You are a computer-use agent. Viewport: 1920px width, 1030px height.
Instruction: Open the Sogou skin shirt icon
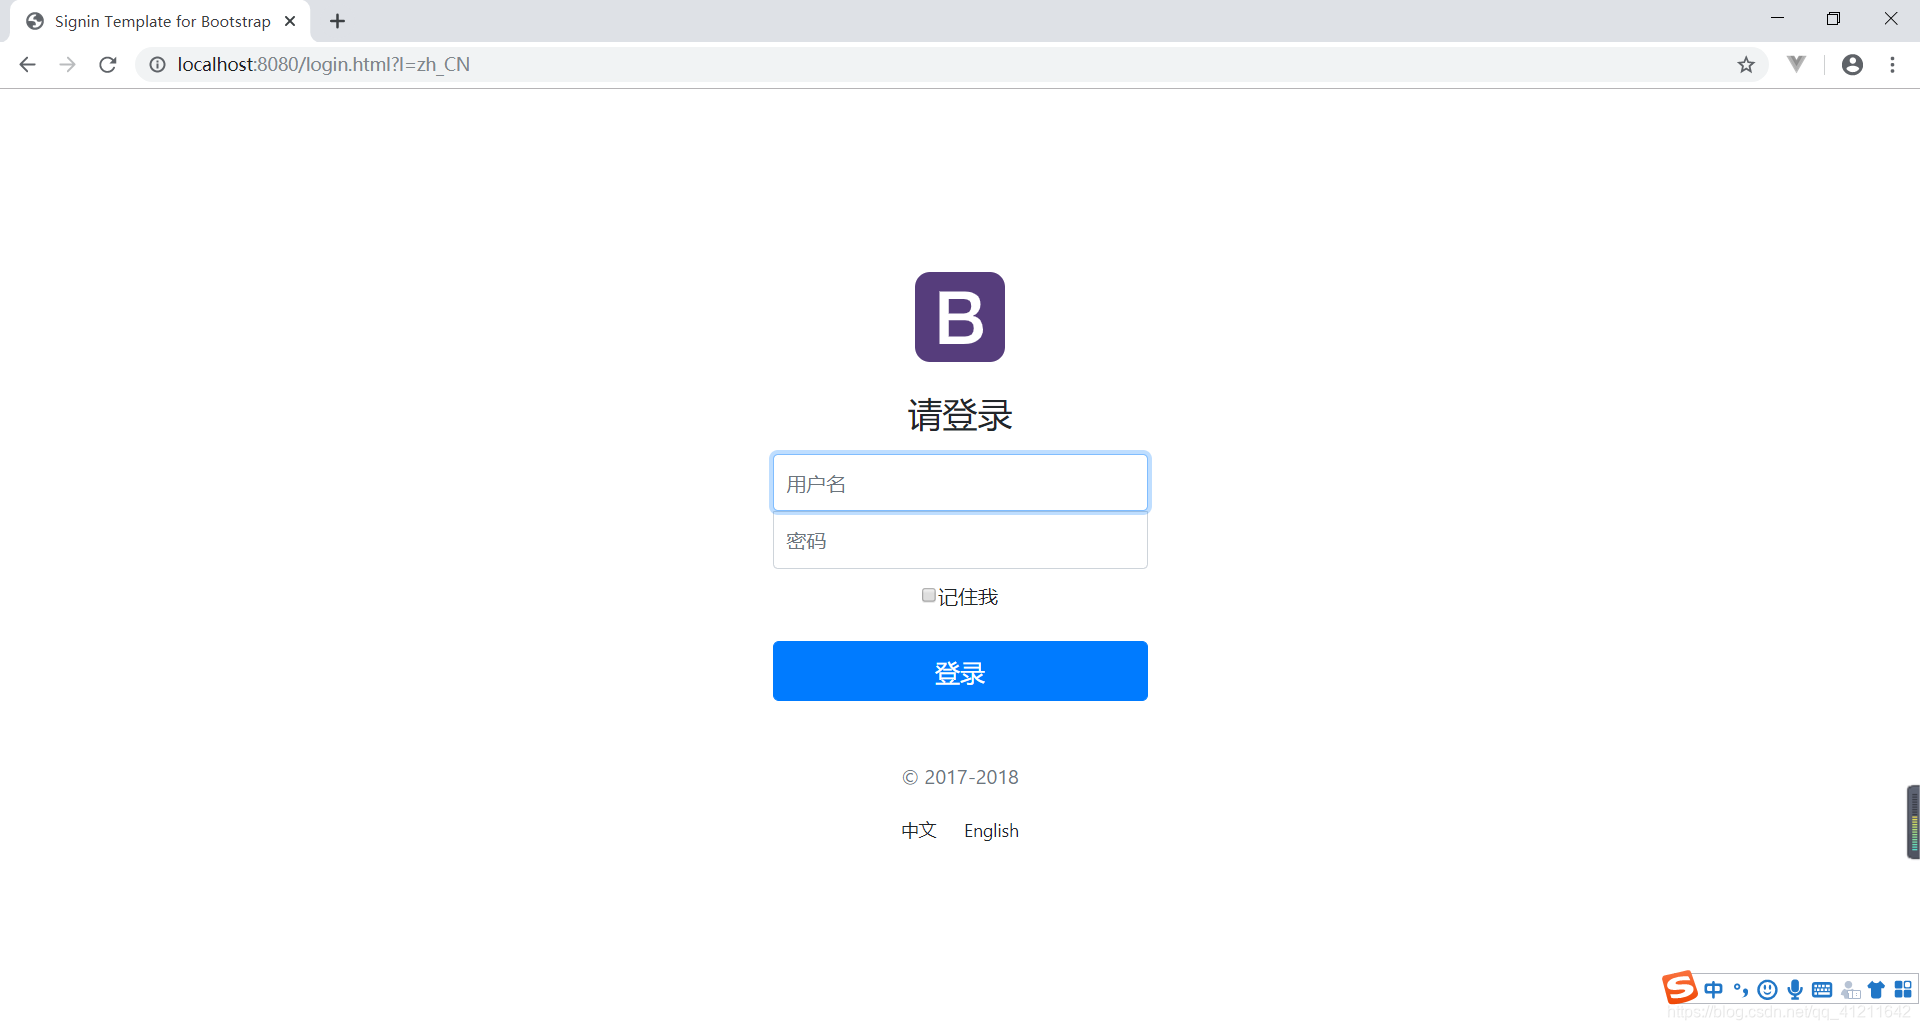point(1876,990)
